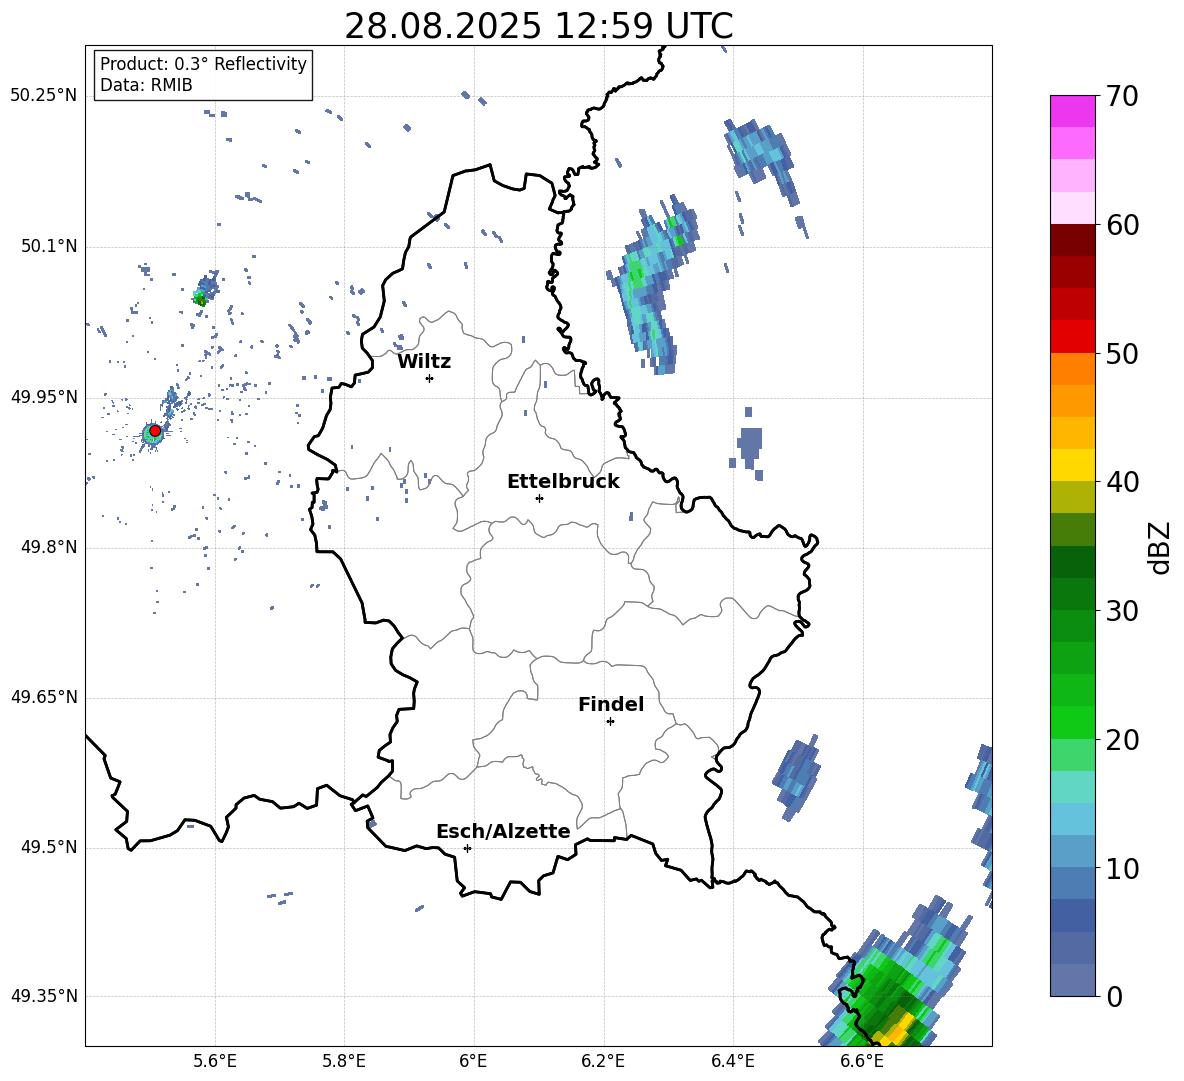
Task: Click the Esch/Alzette city label
Action: click(503, 831)
